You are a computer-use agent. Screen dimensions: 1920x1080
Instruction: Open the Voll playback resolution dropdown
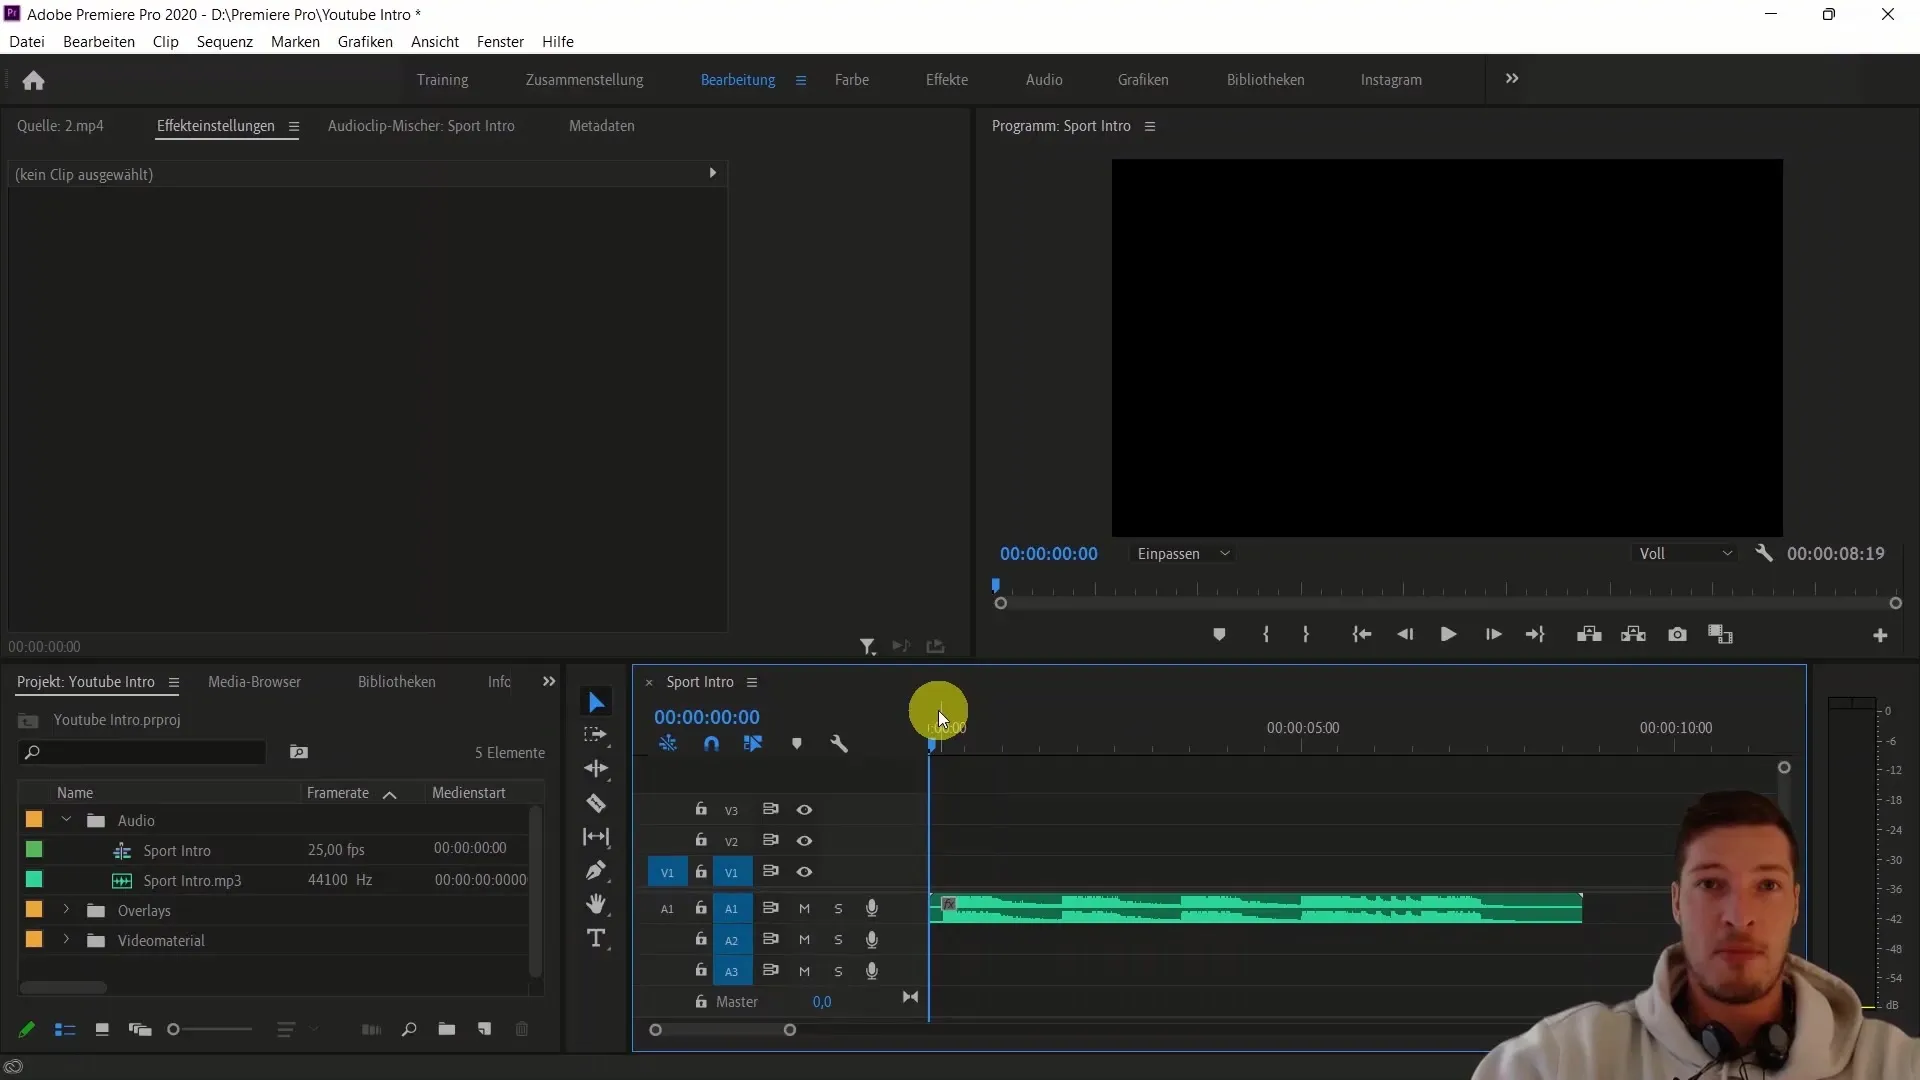(1685, 554)
